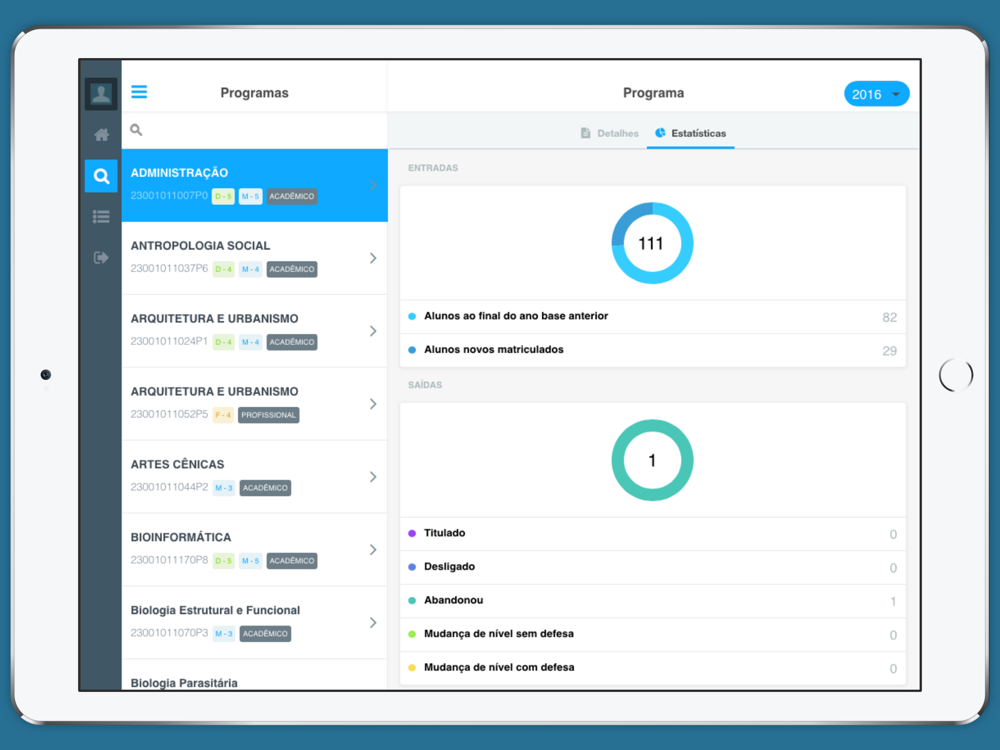The image size is (1000, 750).
Task: Select the Abandonou legend row
Action: (x=652, y=601)
